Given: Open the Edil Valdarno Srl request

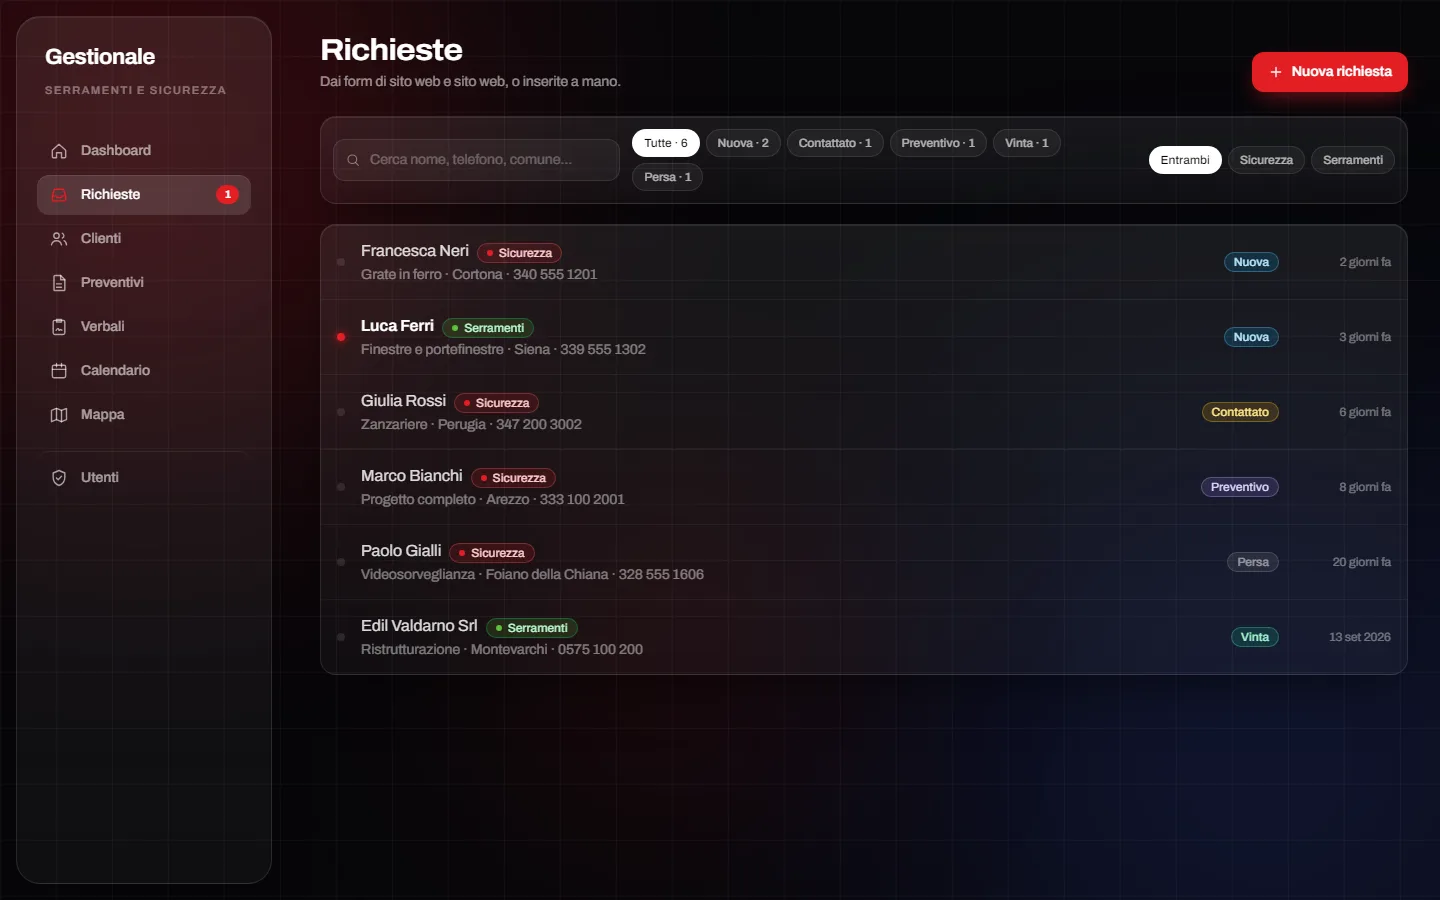Looking at the screenshot, I should coord(864,637).
